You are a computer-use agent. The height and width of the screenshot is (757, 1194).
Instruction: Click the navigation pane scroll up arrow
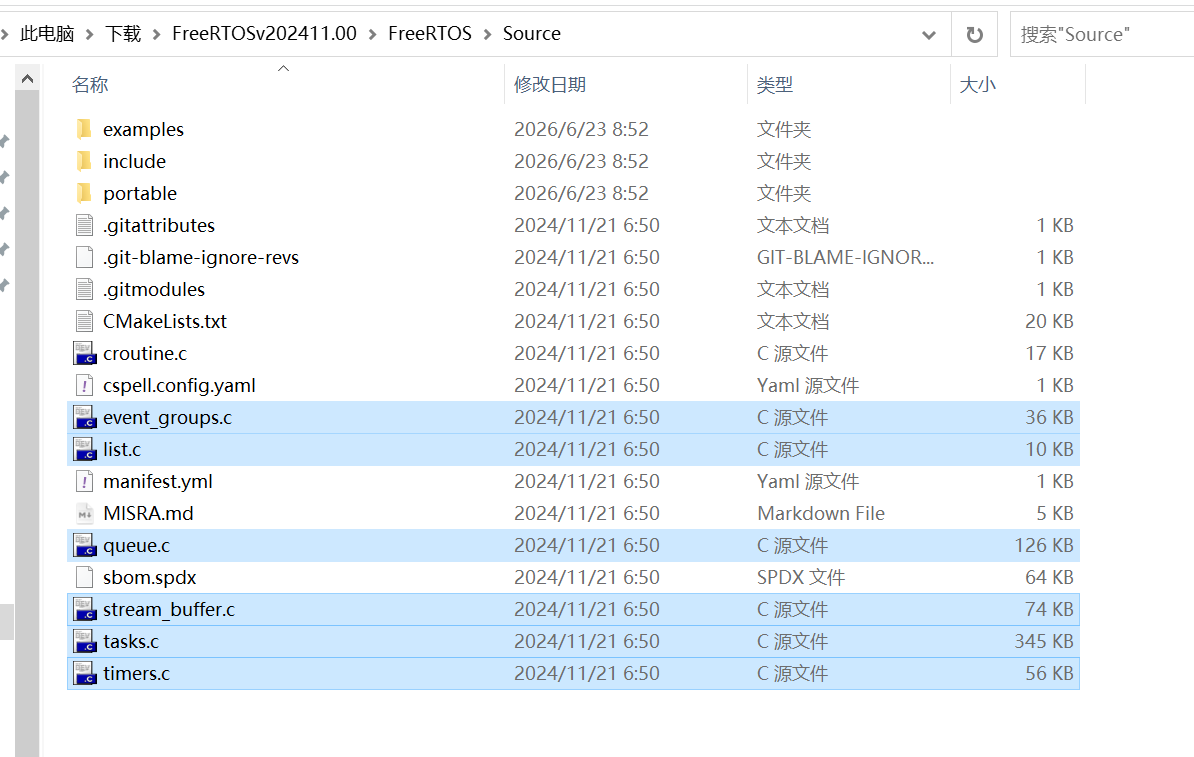27,78
